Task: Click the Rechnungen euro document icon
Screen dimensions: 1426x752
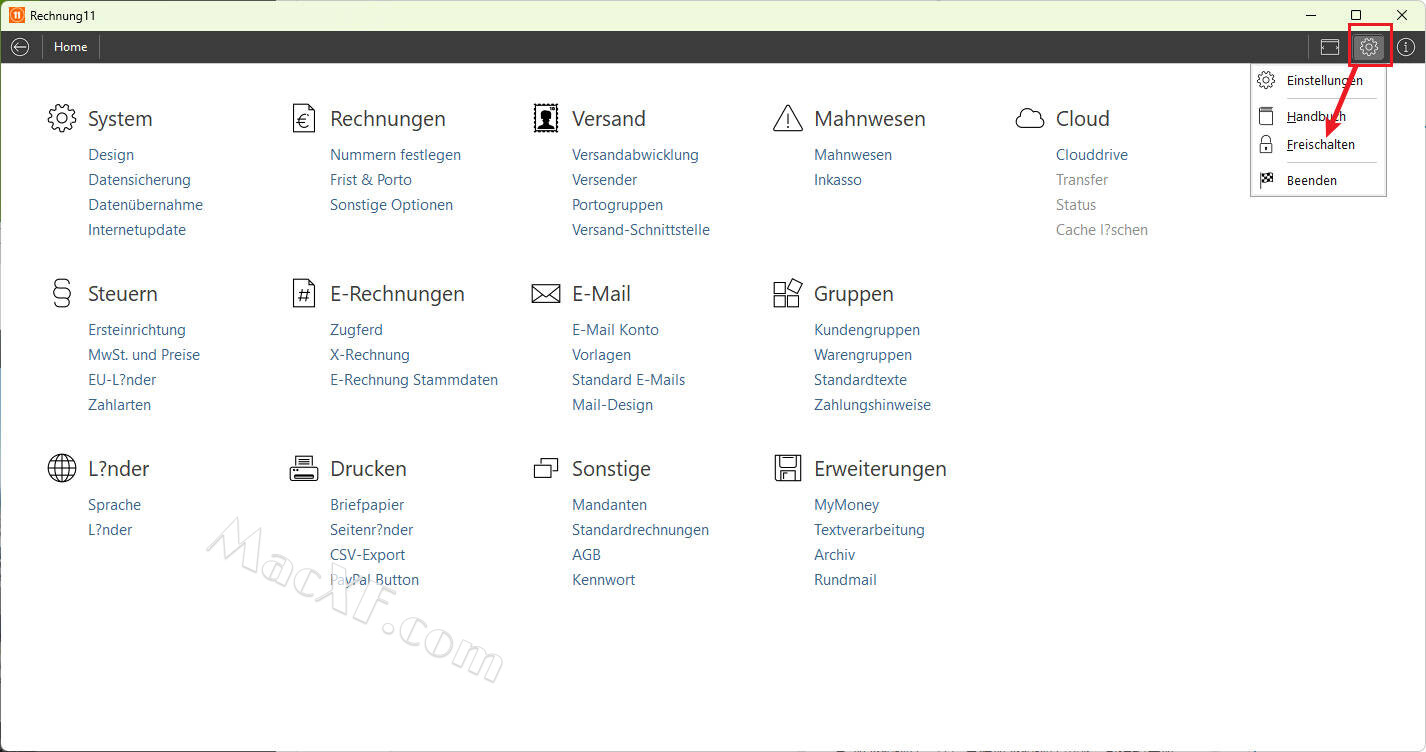Action: click(x=304, y=118)
